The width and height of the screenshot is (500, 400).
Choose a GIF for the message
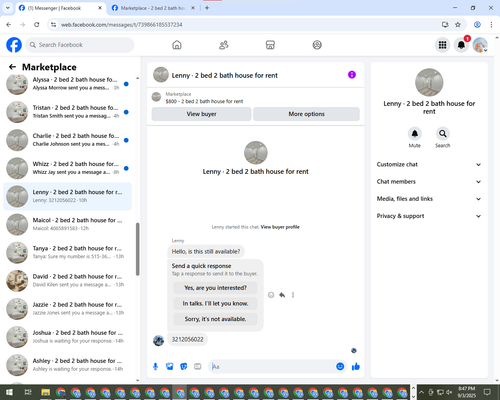point(198,367)
